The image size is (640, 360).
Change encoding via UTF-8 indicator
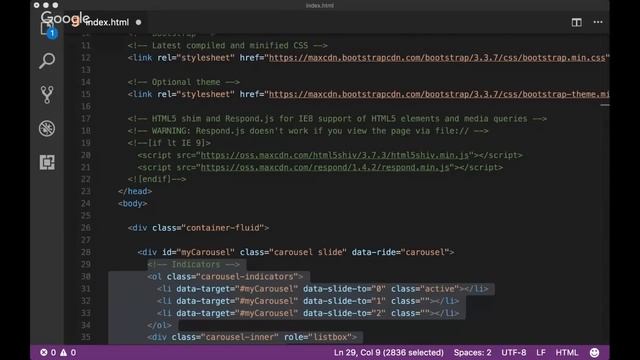pos(513,352)
